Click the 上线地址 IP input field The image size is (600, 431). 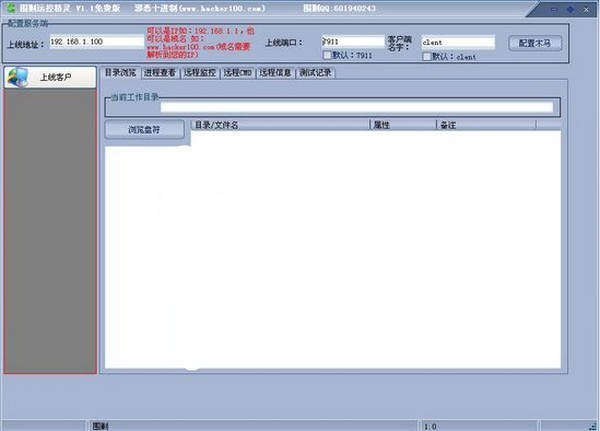[x=97, y=42]
